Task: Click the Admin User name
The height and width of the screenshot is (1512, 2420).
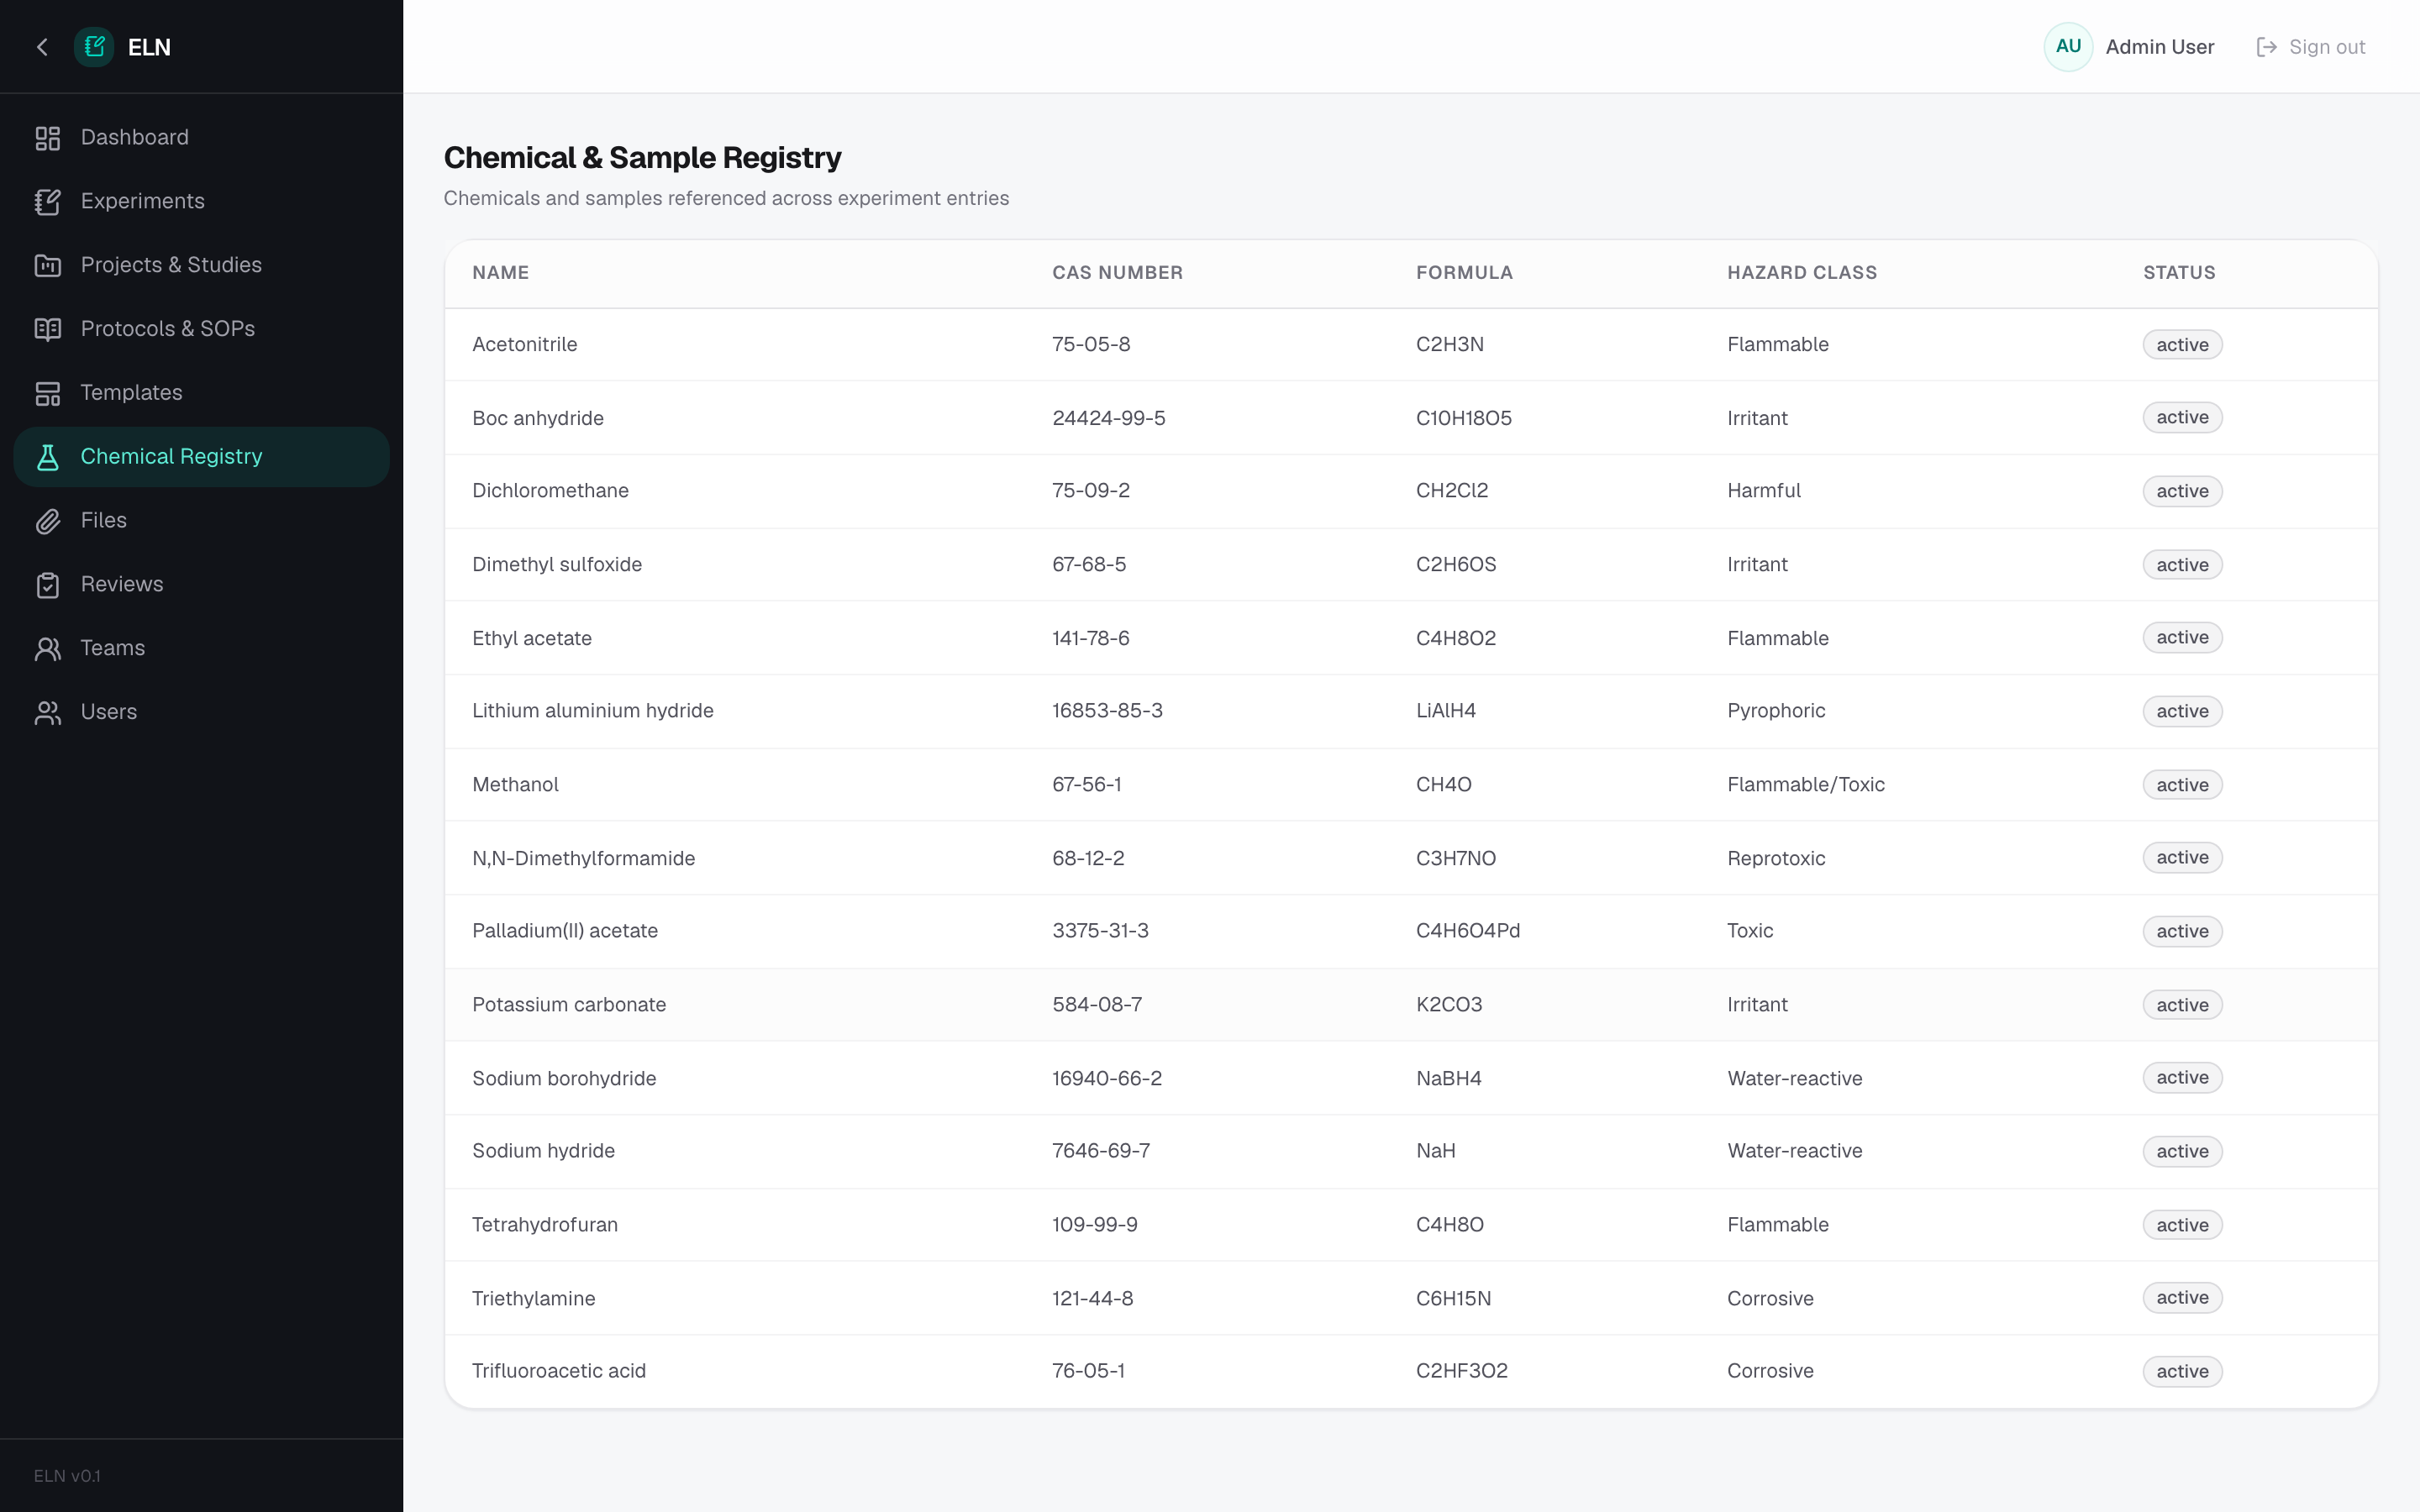Action: click(2159, 47)
